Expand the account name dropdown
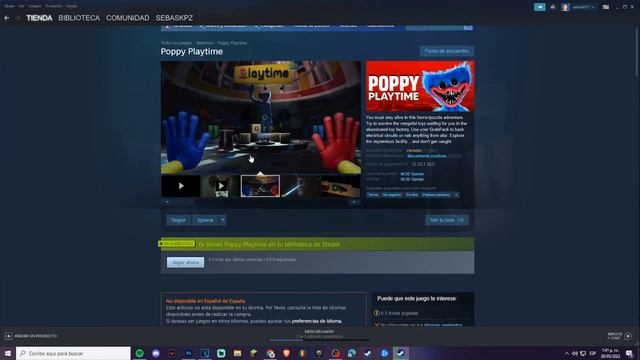 coord(583,7)
